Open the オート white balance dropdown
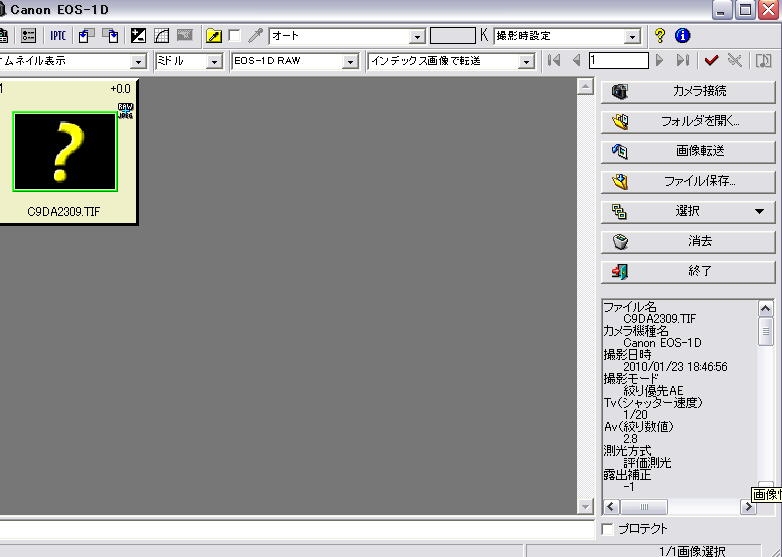This screenshot has height=557, width=782. coord(417,36)
